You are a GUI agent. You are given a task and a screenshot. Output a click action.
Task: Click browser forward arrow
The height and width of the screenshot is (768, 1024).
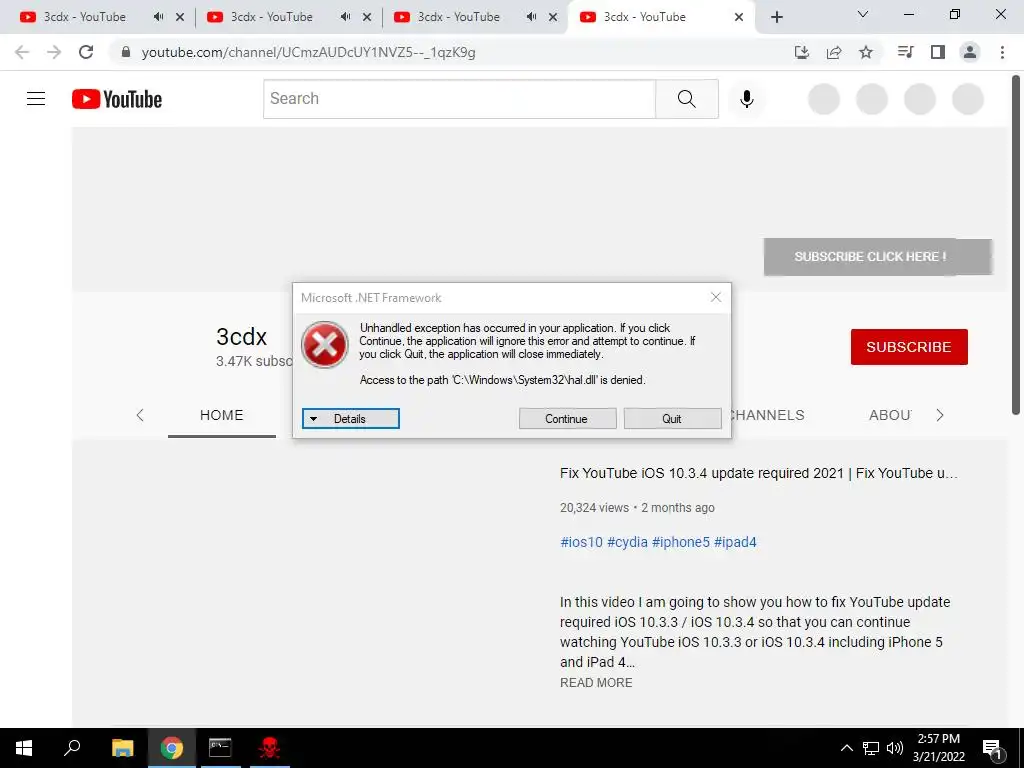pos(54,52)
